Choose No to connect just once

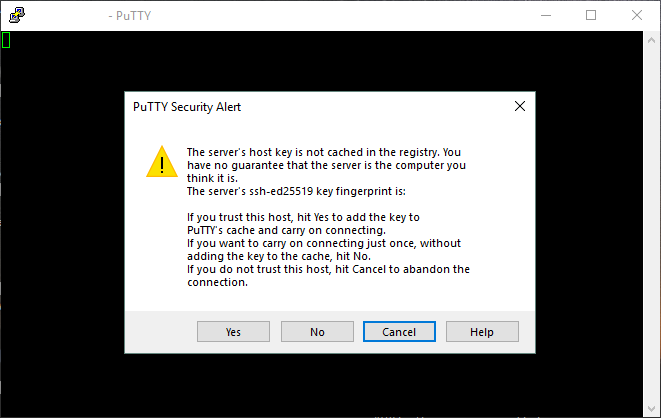tap(317, 332)
